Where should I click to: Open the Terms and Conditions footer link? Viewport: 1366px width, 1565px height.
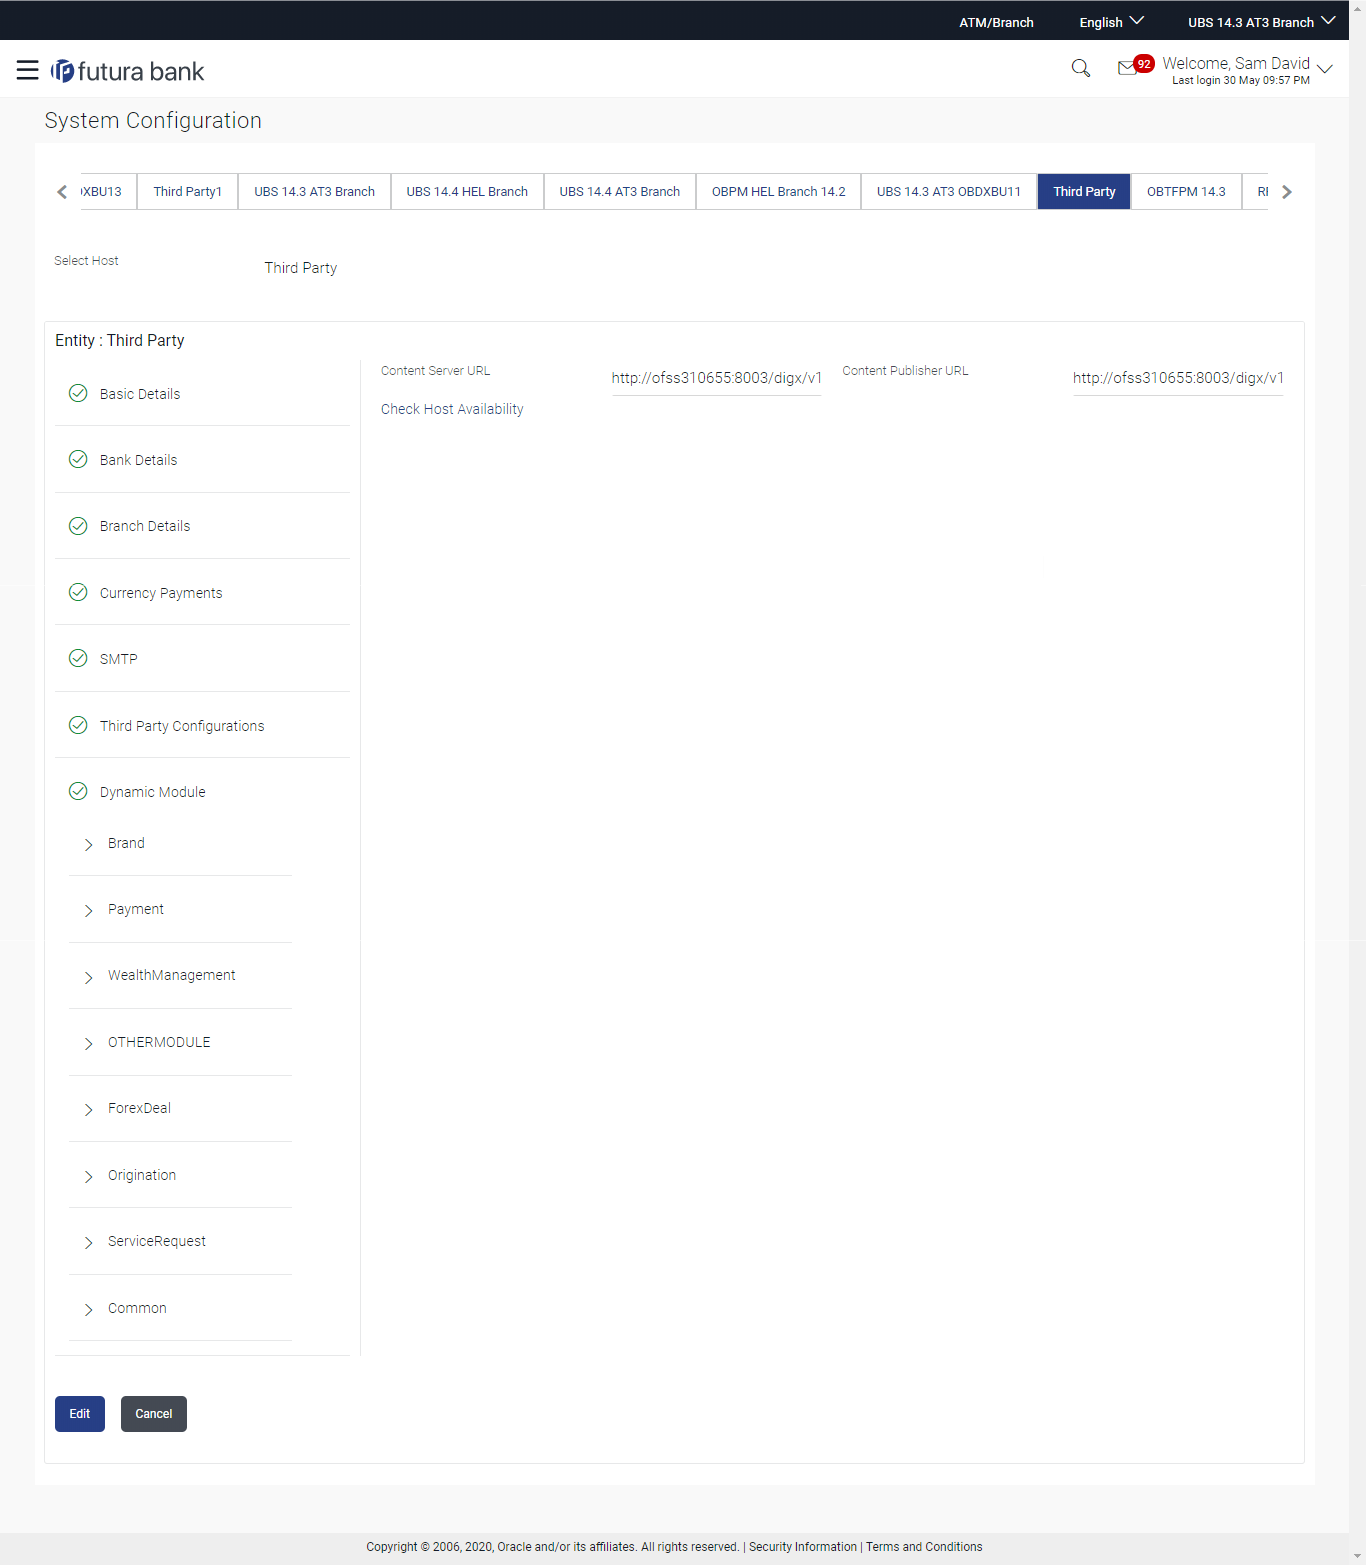pyautogui.click(x=924, y=1546)
